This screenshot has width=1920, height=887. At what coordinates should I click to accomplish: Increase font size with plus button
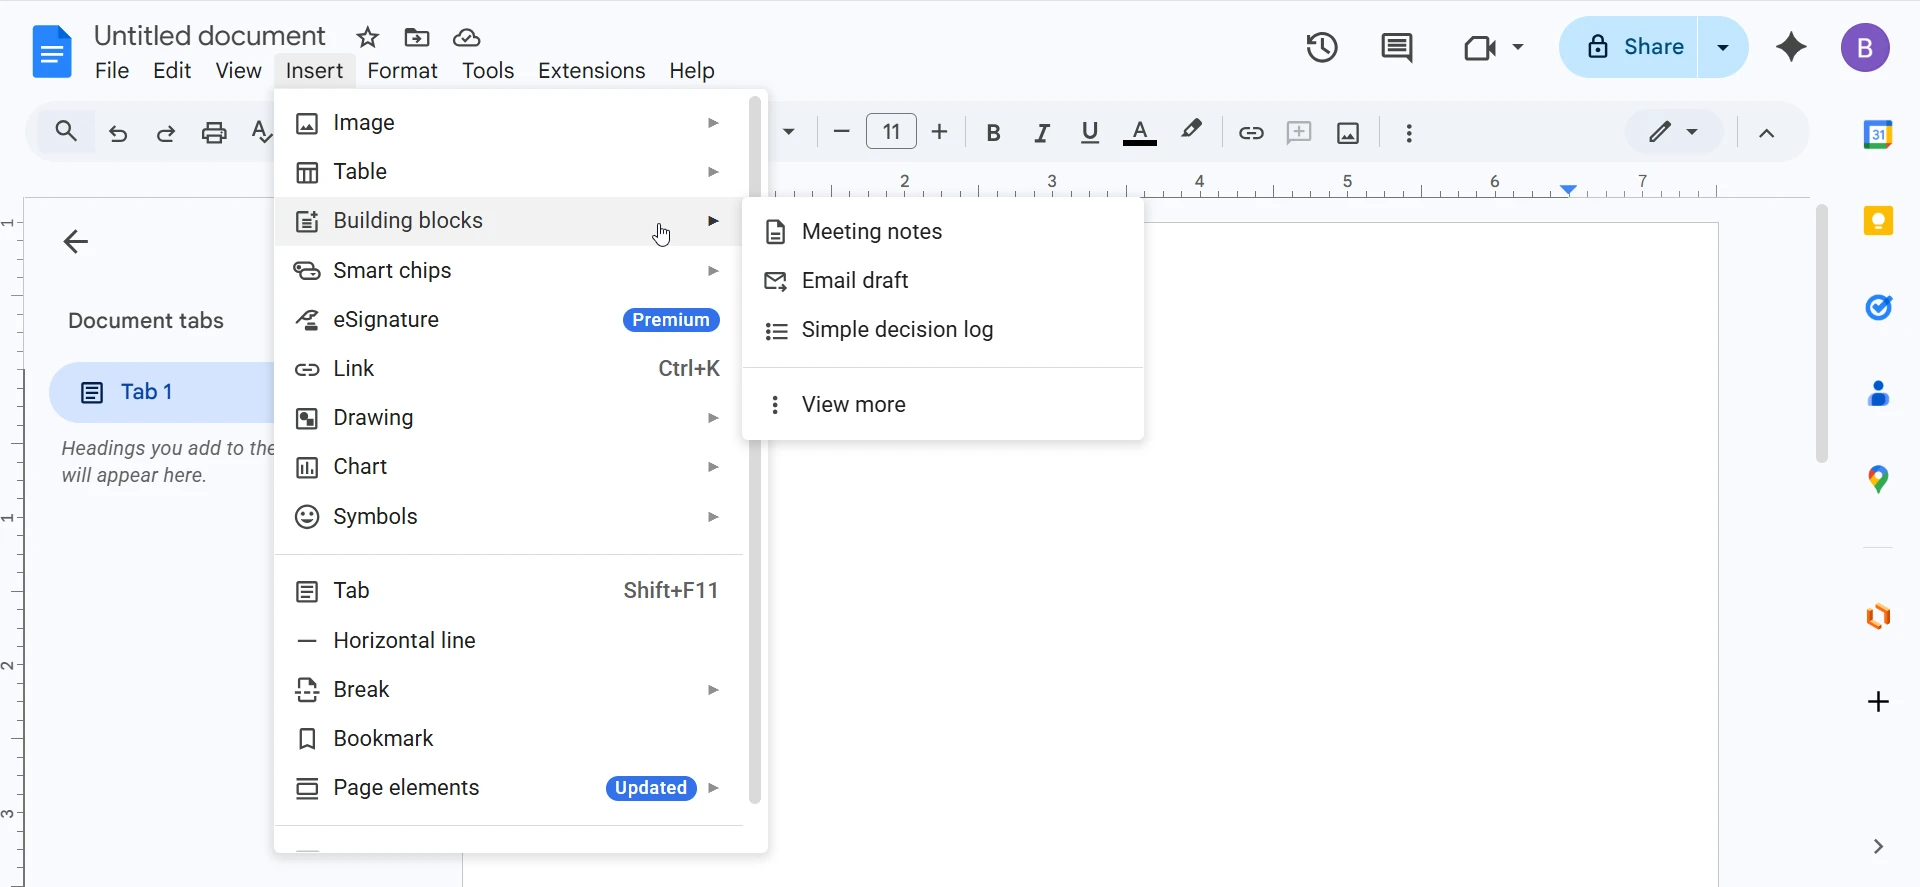pos(939,132)
